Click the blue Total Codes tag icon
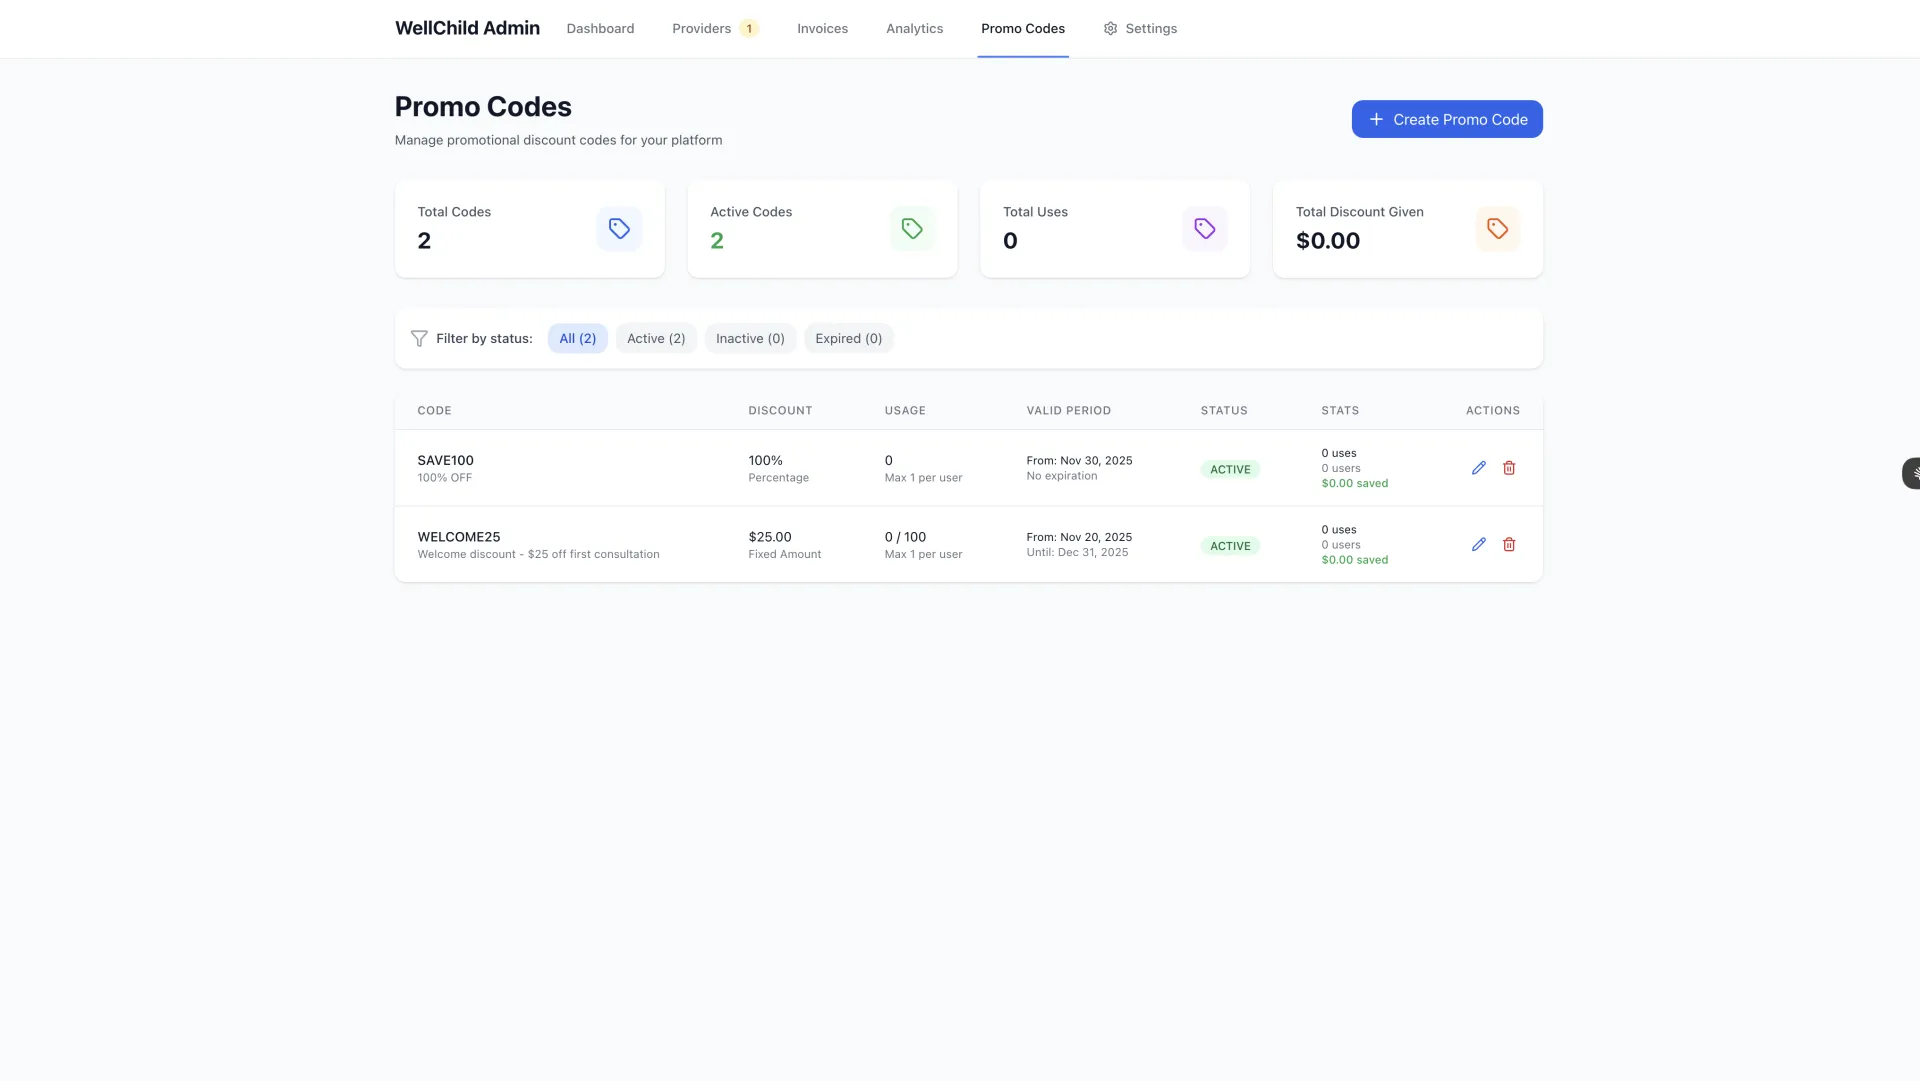This screenshot has width=1920, height=1081. [x=619, y=229]
